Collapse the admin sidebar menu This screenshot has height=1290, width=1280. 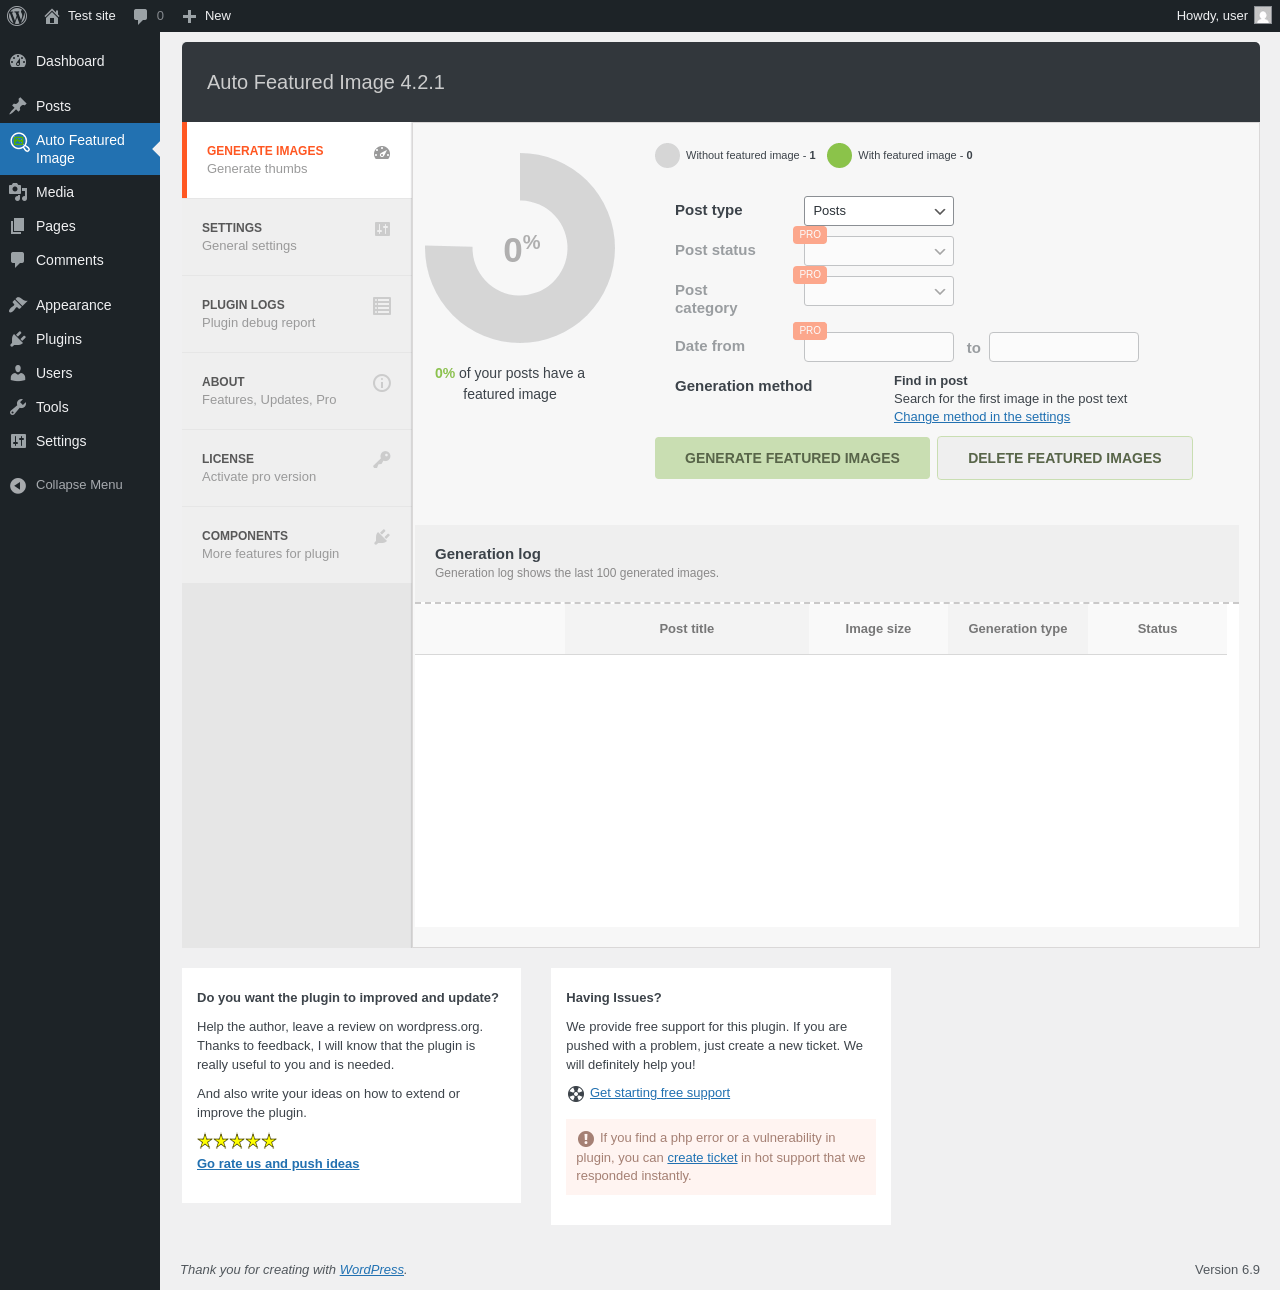[66, 485]
